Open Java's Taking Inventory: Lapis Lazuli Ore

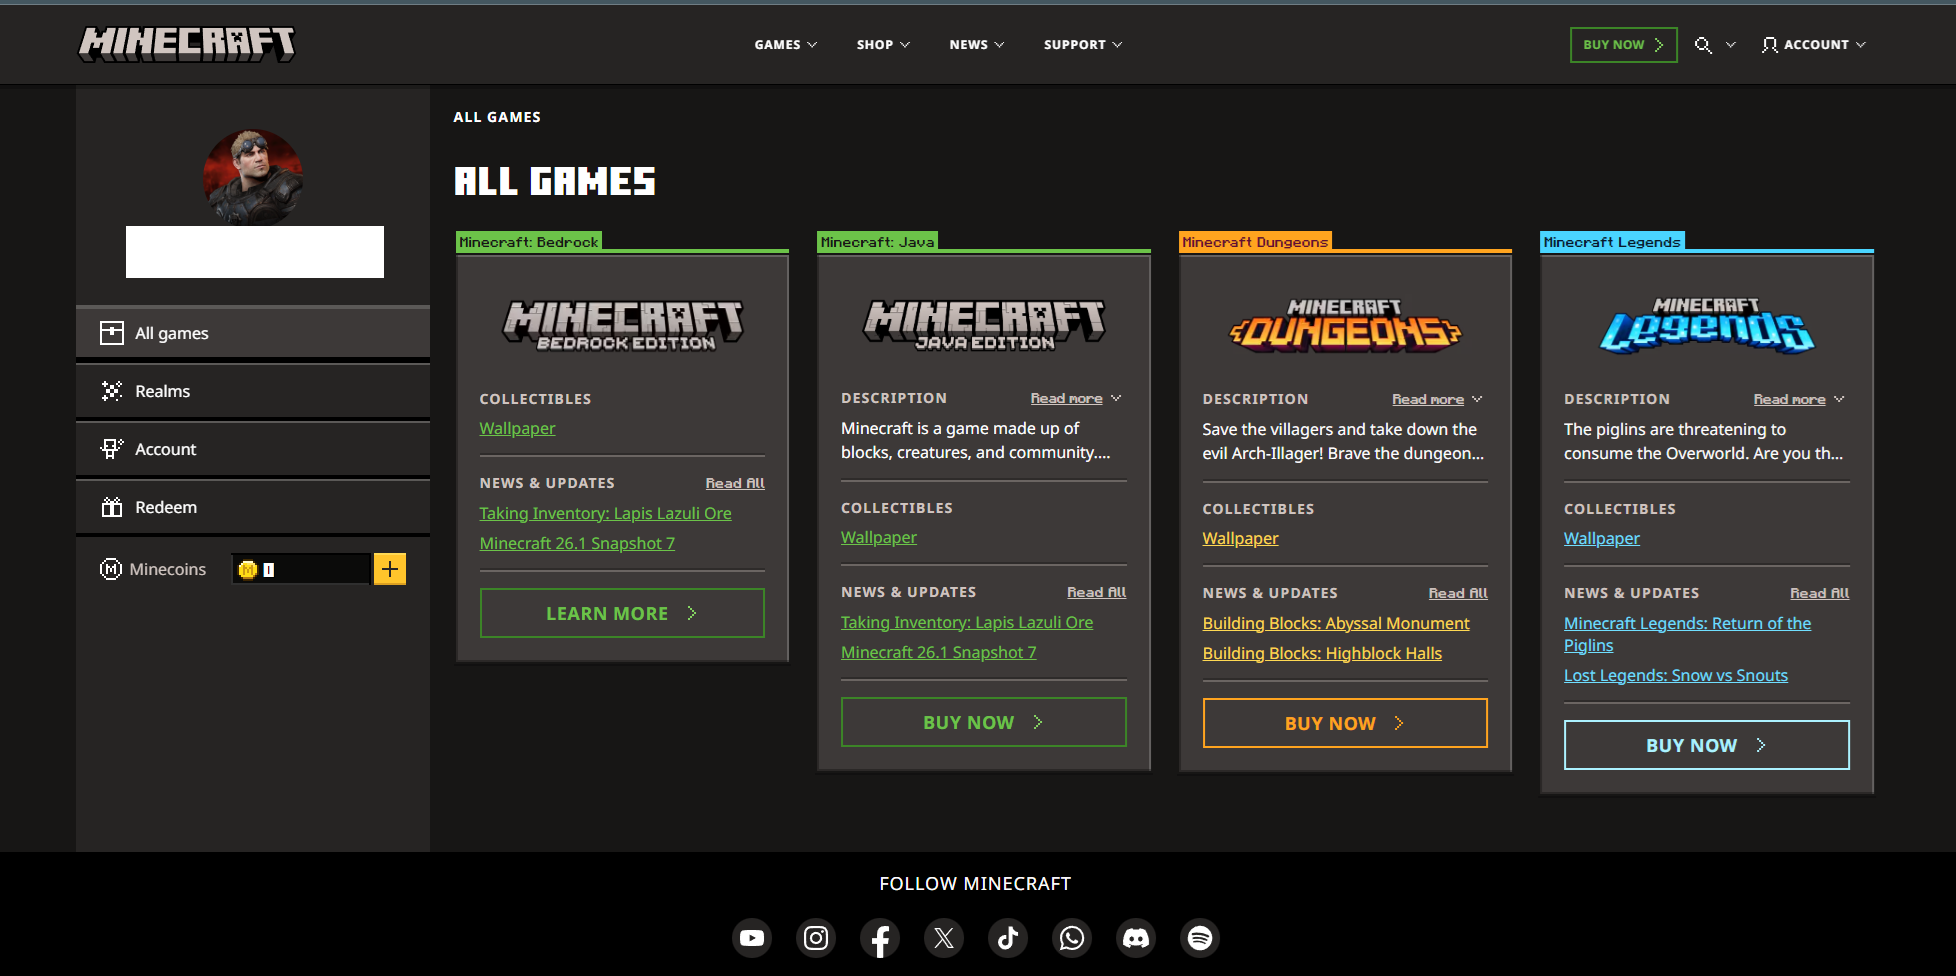tap(967, 622)
